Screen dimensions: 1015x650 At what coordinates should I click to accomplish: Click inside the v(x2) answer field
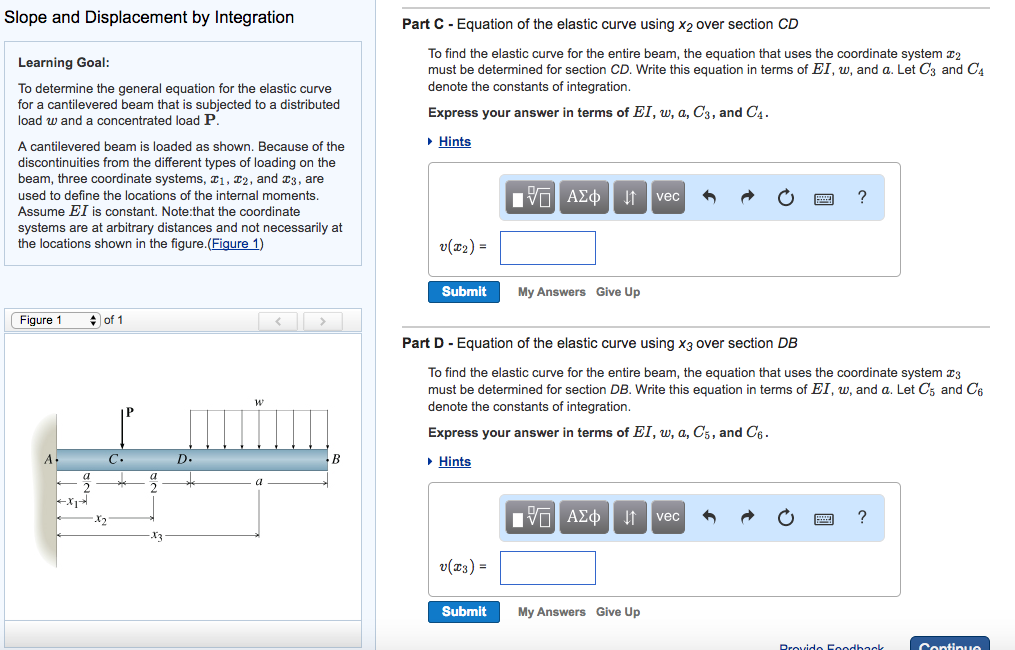548,247
